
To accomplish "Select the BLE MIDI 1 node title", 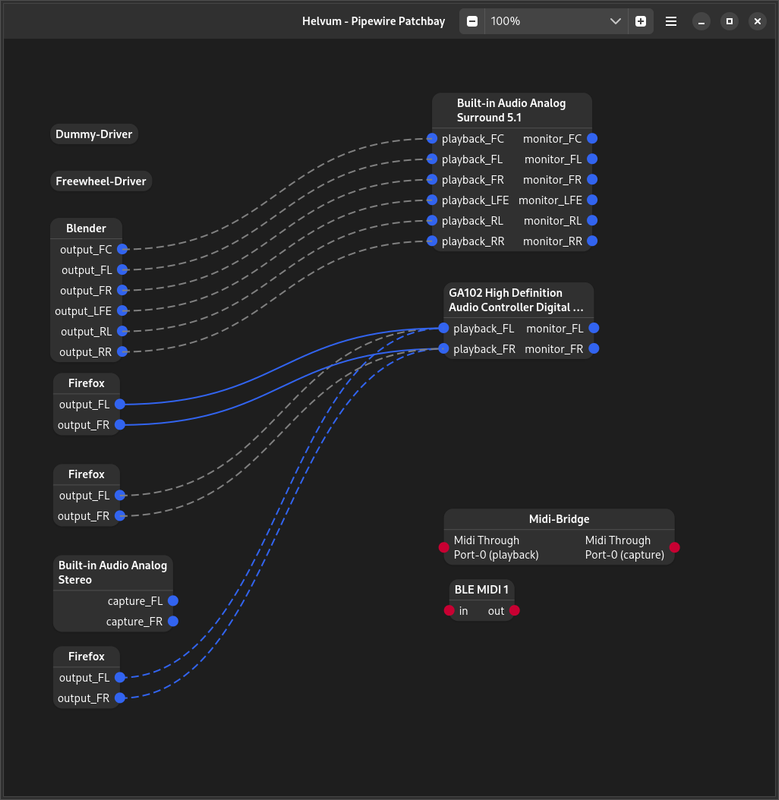I will (482, 589).
